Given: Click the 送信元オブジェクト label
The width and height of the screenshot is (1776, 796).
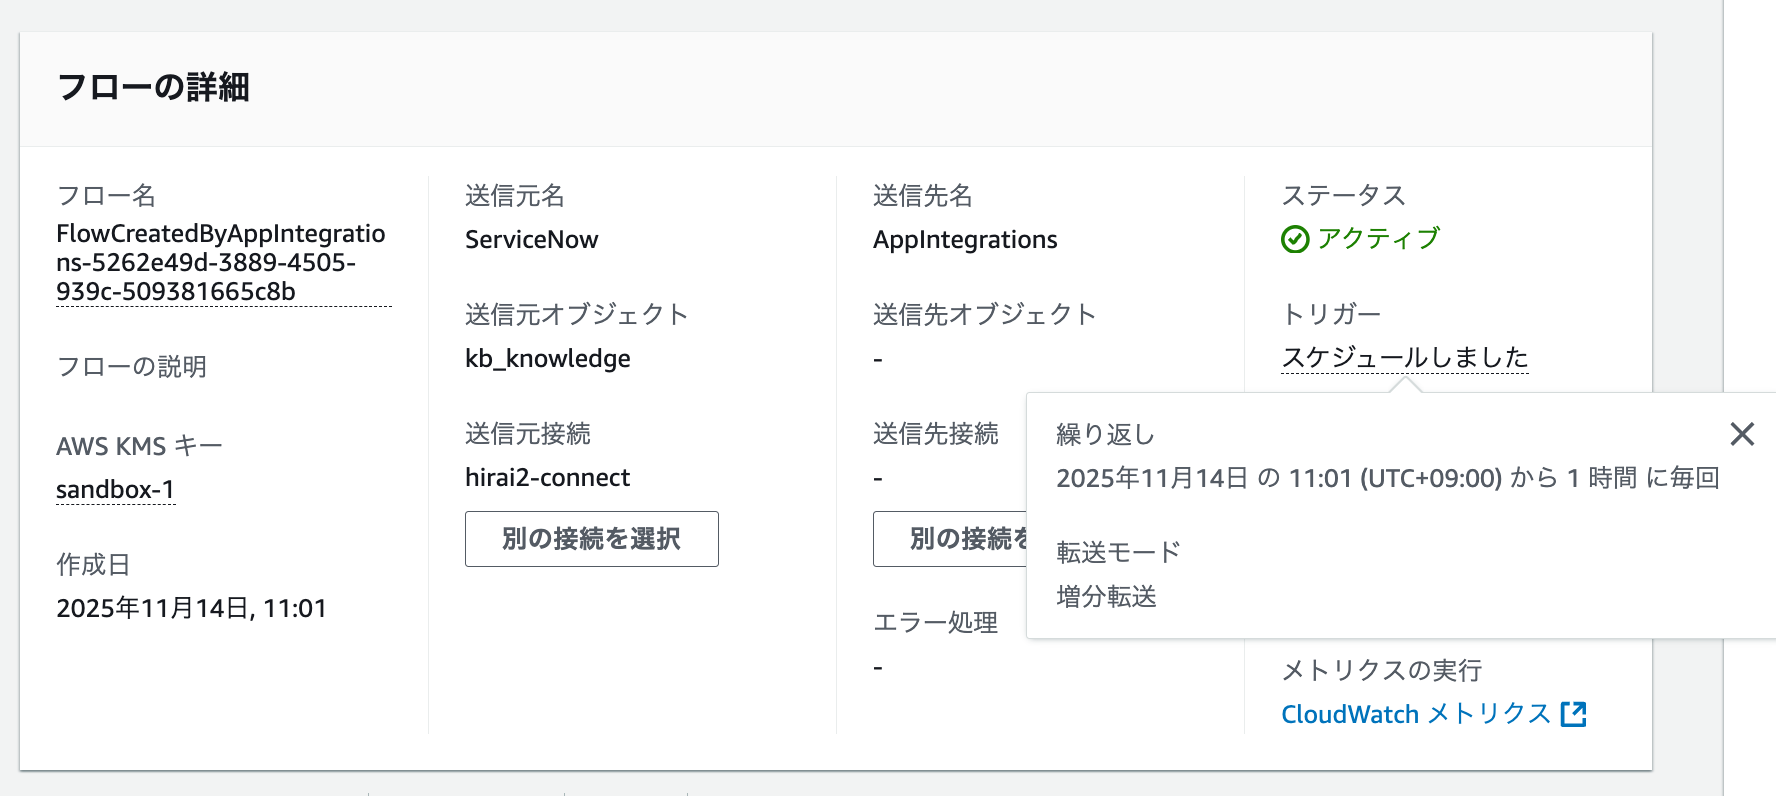Looking at the screenshot, I should (577, 315).
